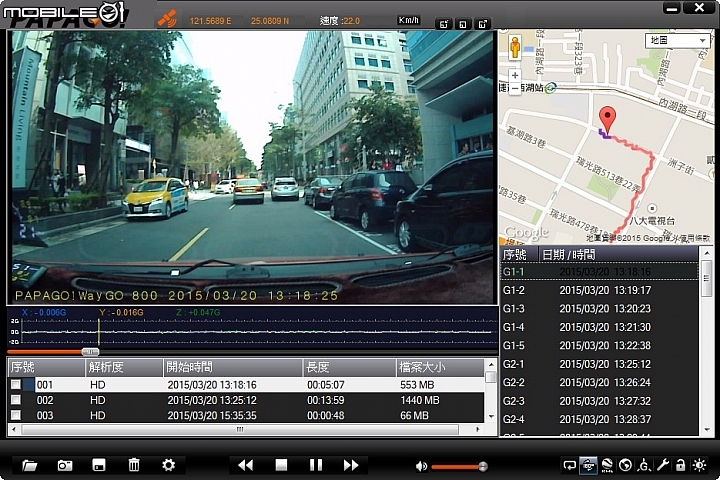Select recording 002 starting 13:25:12
Image resolution: width=720 pixels, height=480 pixels.
click(x=246, y=400)
